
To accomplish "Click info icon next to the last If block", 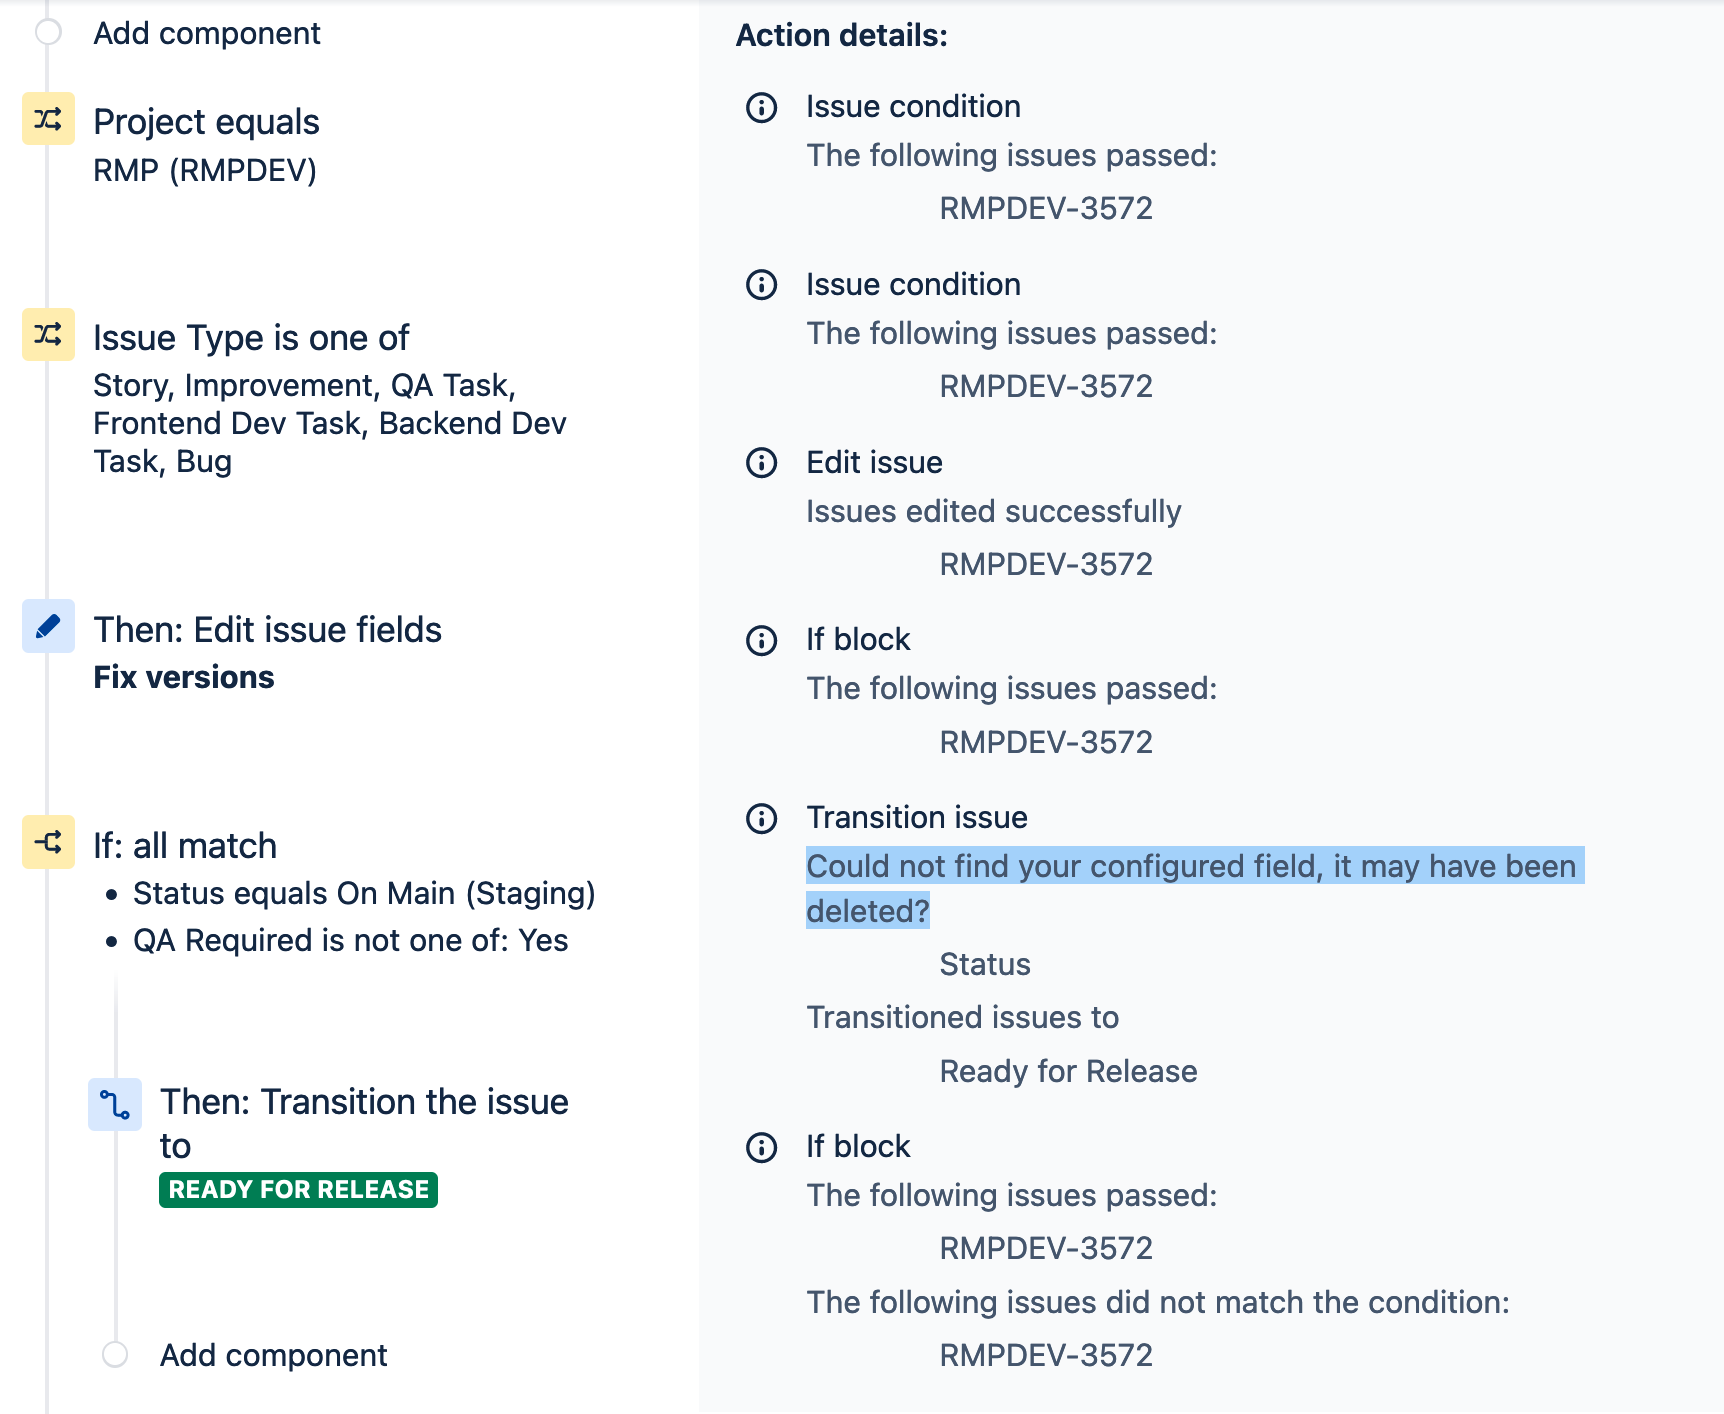I will coord(762,1147).
